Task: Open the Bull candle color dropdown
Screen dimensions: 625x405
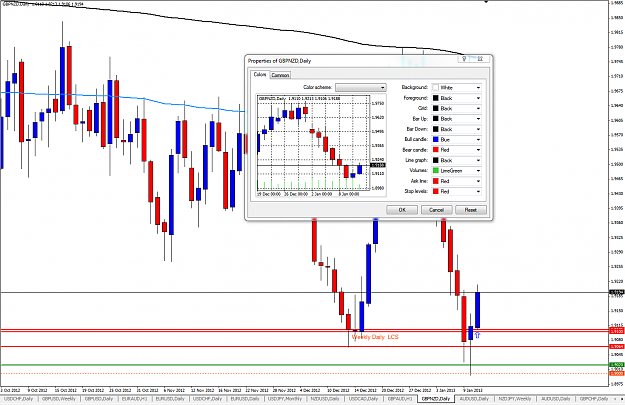Action: click(x=456, y=139)
